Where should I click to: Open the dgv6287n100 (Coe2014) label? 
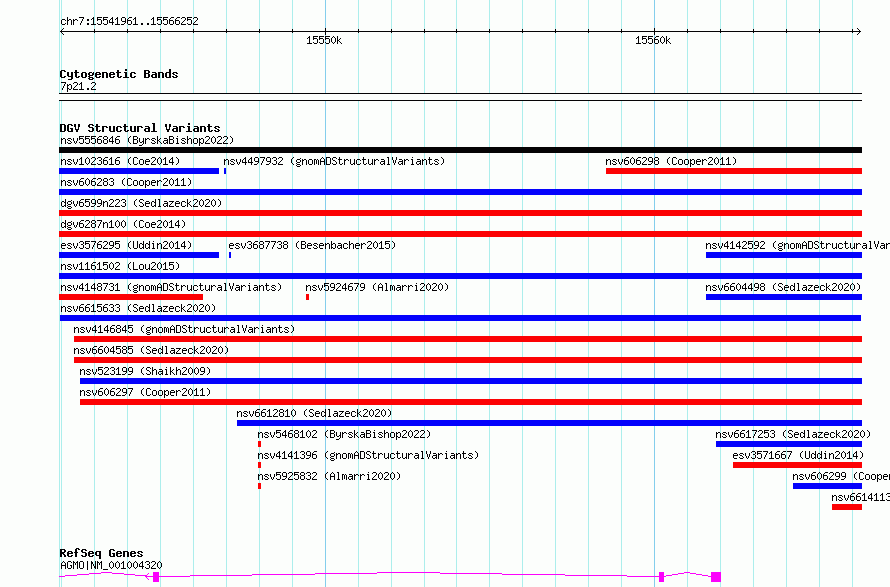123,224
